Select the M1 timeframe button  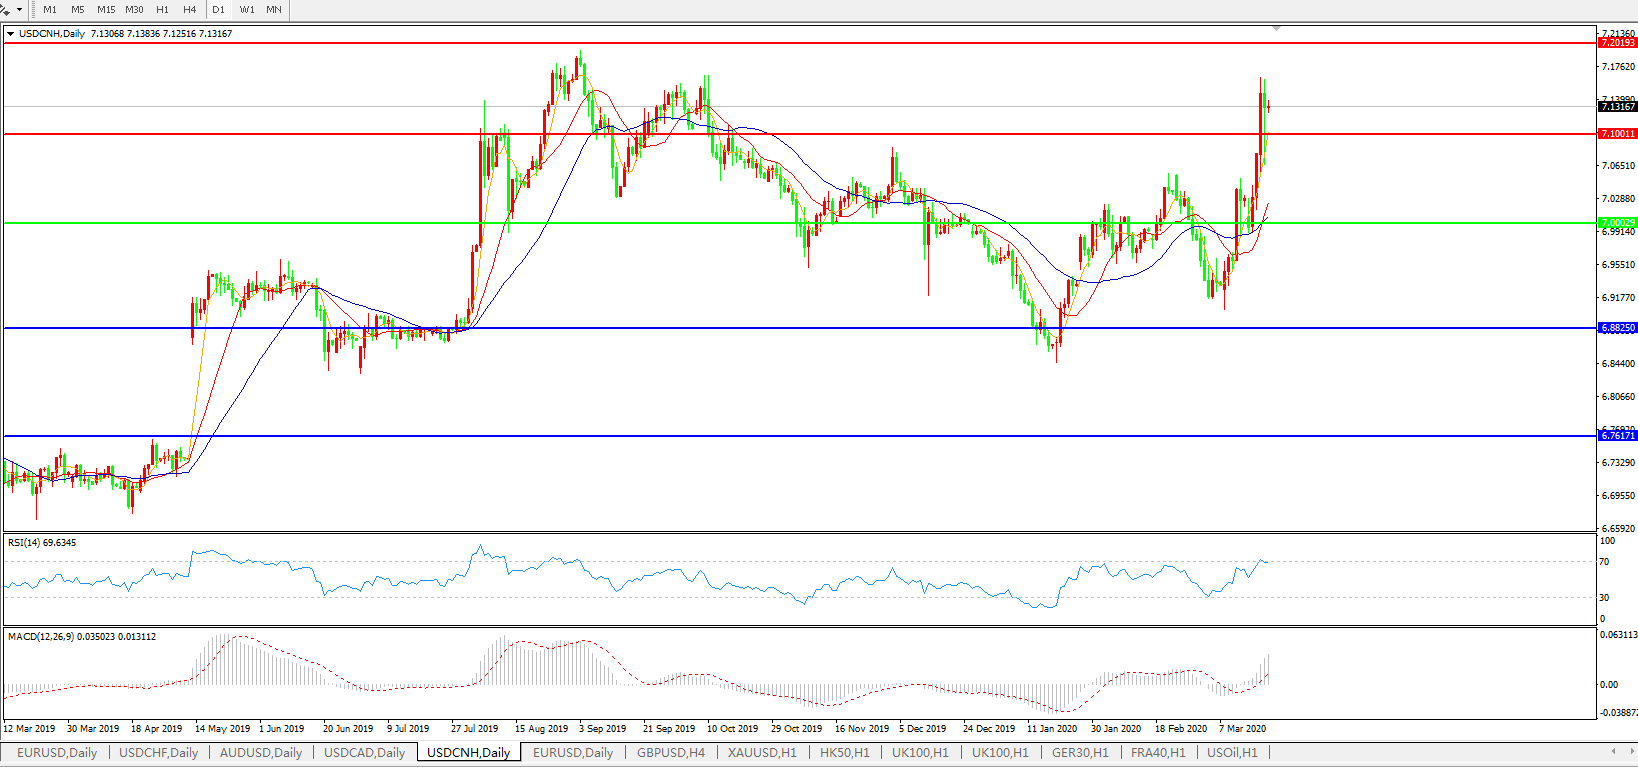pyautogui.click(x=50, y=9)
